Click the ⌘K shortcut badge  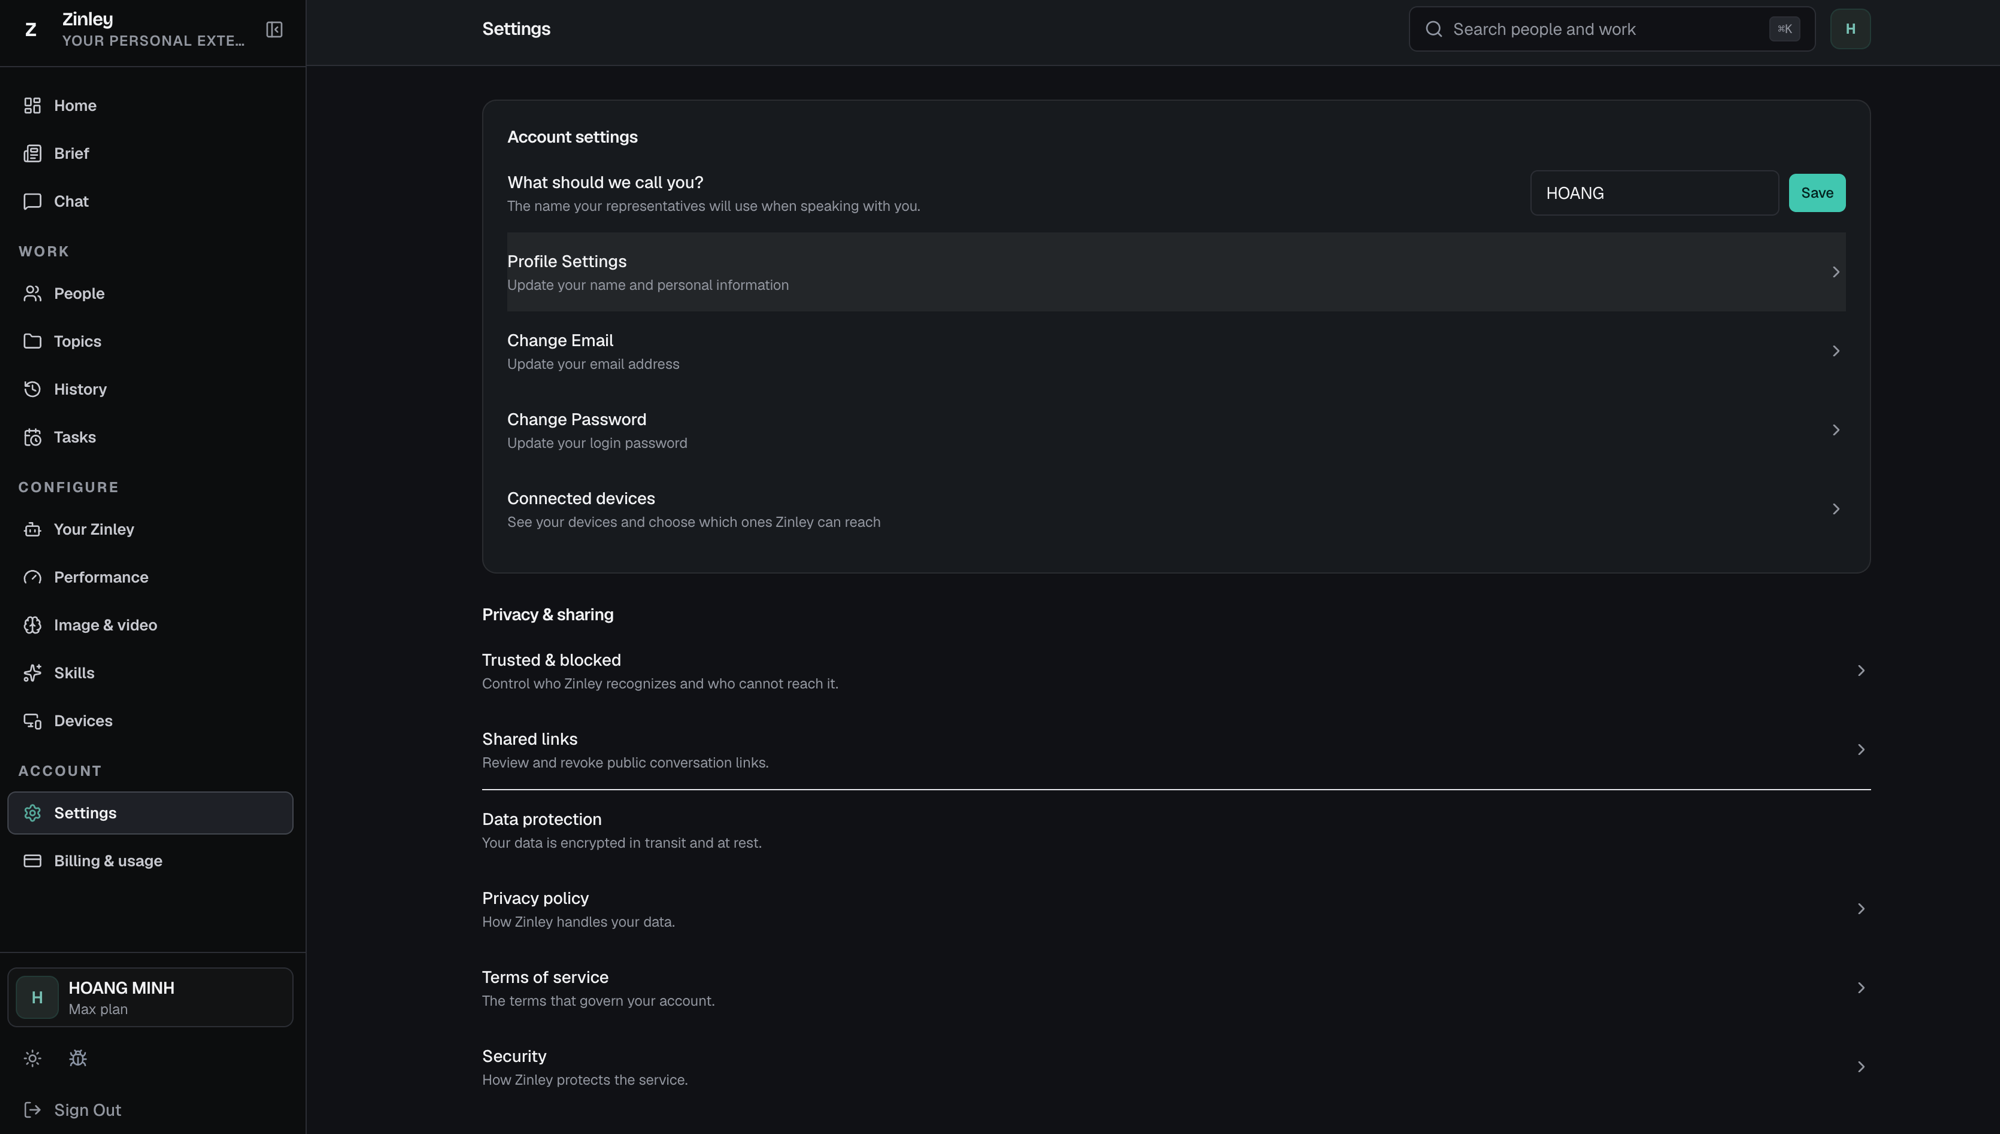1784,29
